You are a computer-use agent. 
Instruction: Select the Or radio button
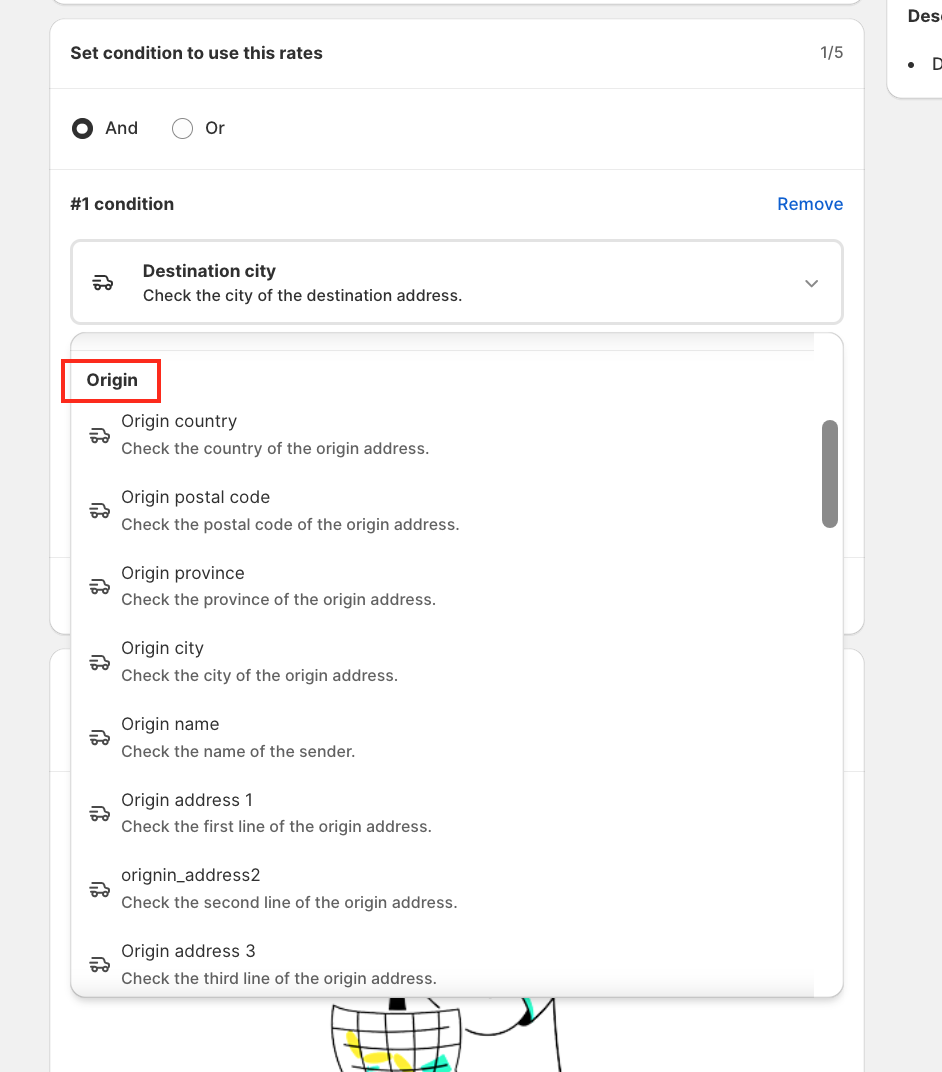[x=182, y=128]
